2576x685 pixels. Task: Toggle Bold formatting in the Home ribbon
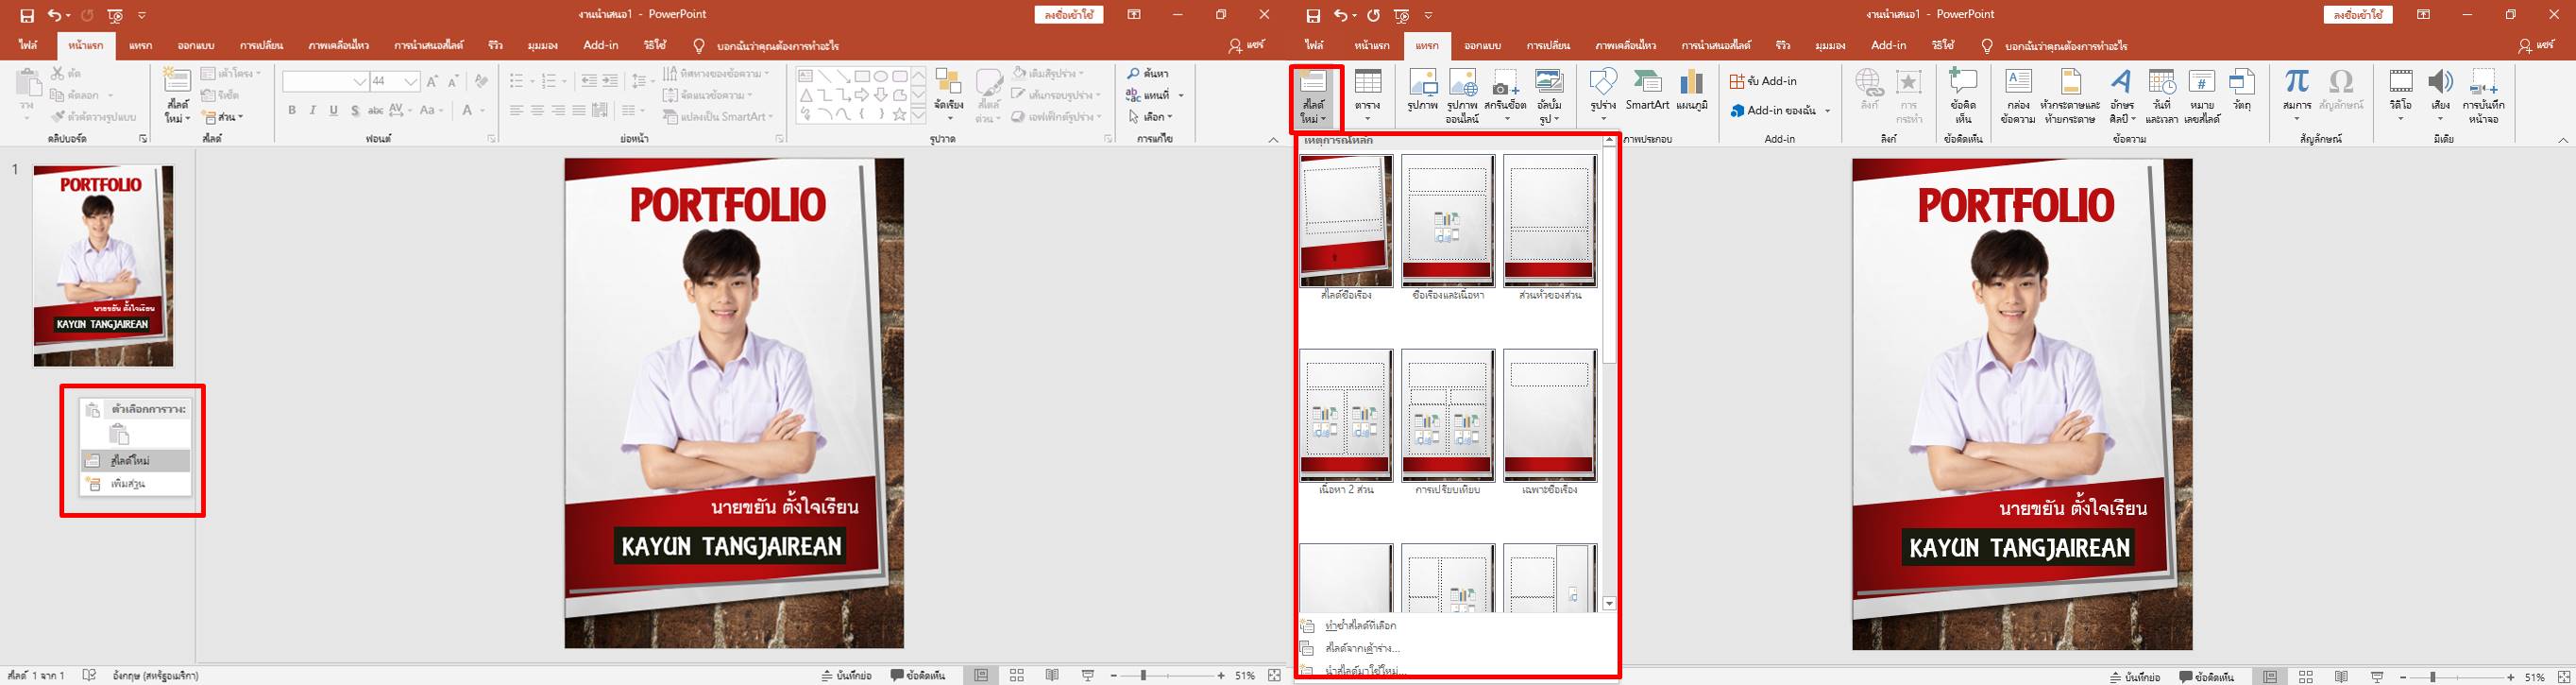[x=292, y=110]
